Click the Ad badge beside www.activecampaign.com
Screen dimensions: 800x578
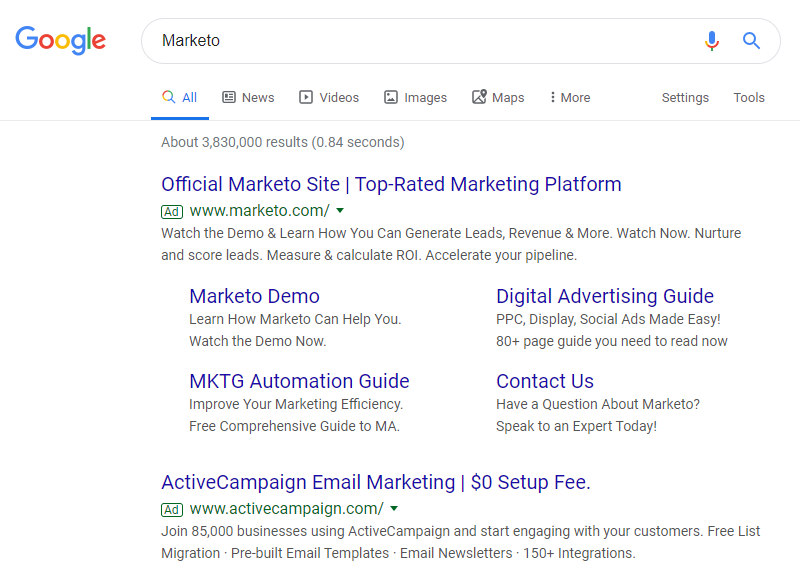(172, 510)
